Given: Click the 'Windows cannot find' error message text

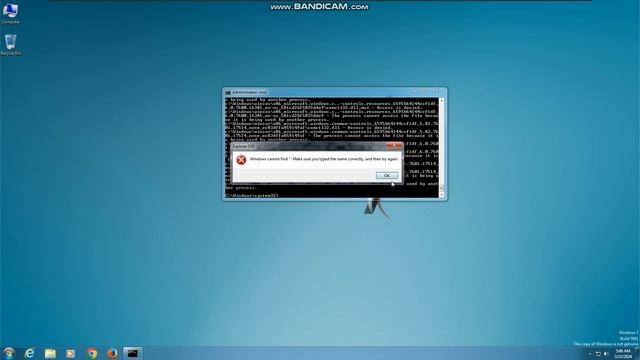Looking at the screenshot, I should (324, 159).
